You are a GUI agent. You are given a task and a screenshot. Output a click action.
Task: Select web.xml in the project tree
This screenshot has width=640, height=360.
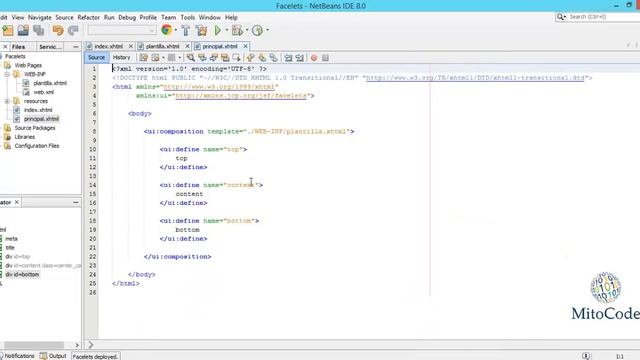(x=44, y=92)
